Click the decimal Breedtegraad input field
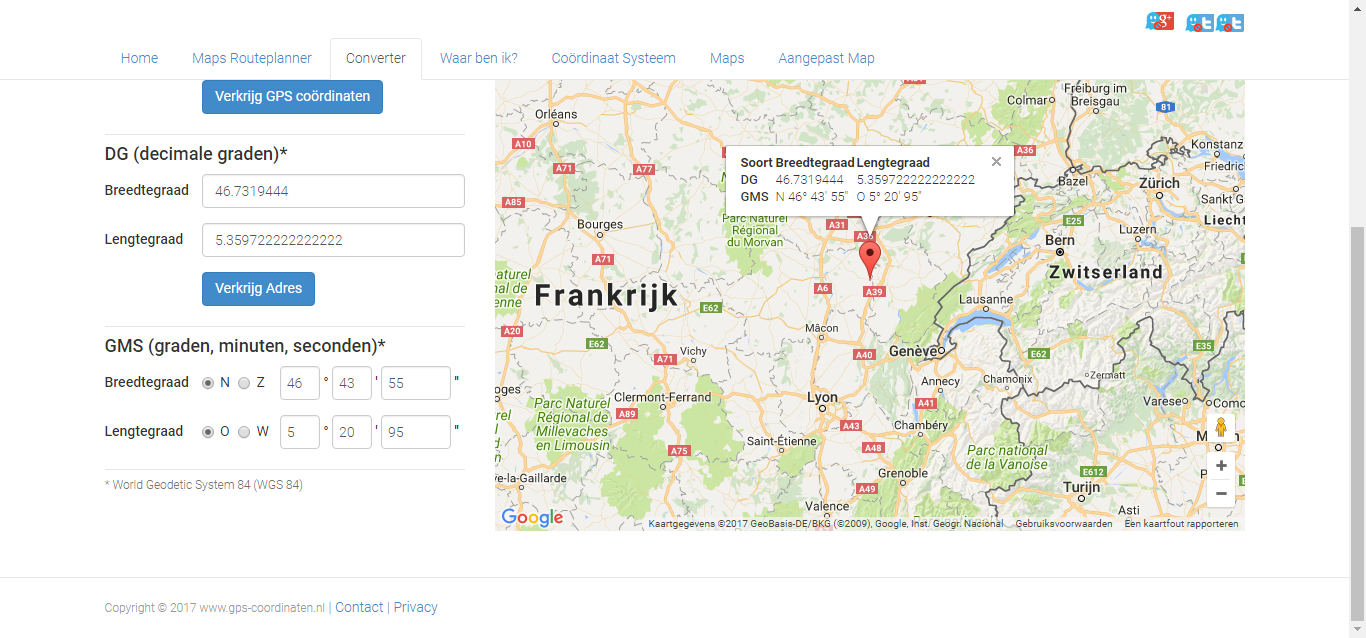This screenshot has height=638, width=1366. [333, 191]
